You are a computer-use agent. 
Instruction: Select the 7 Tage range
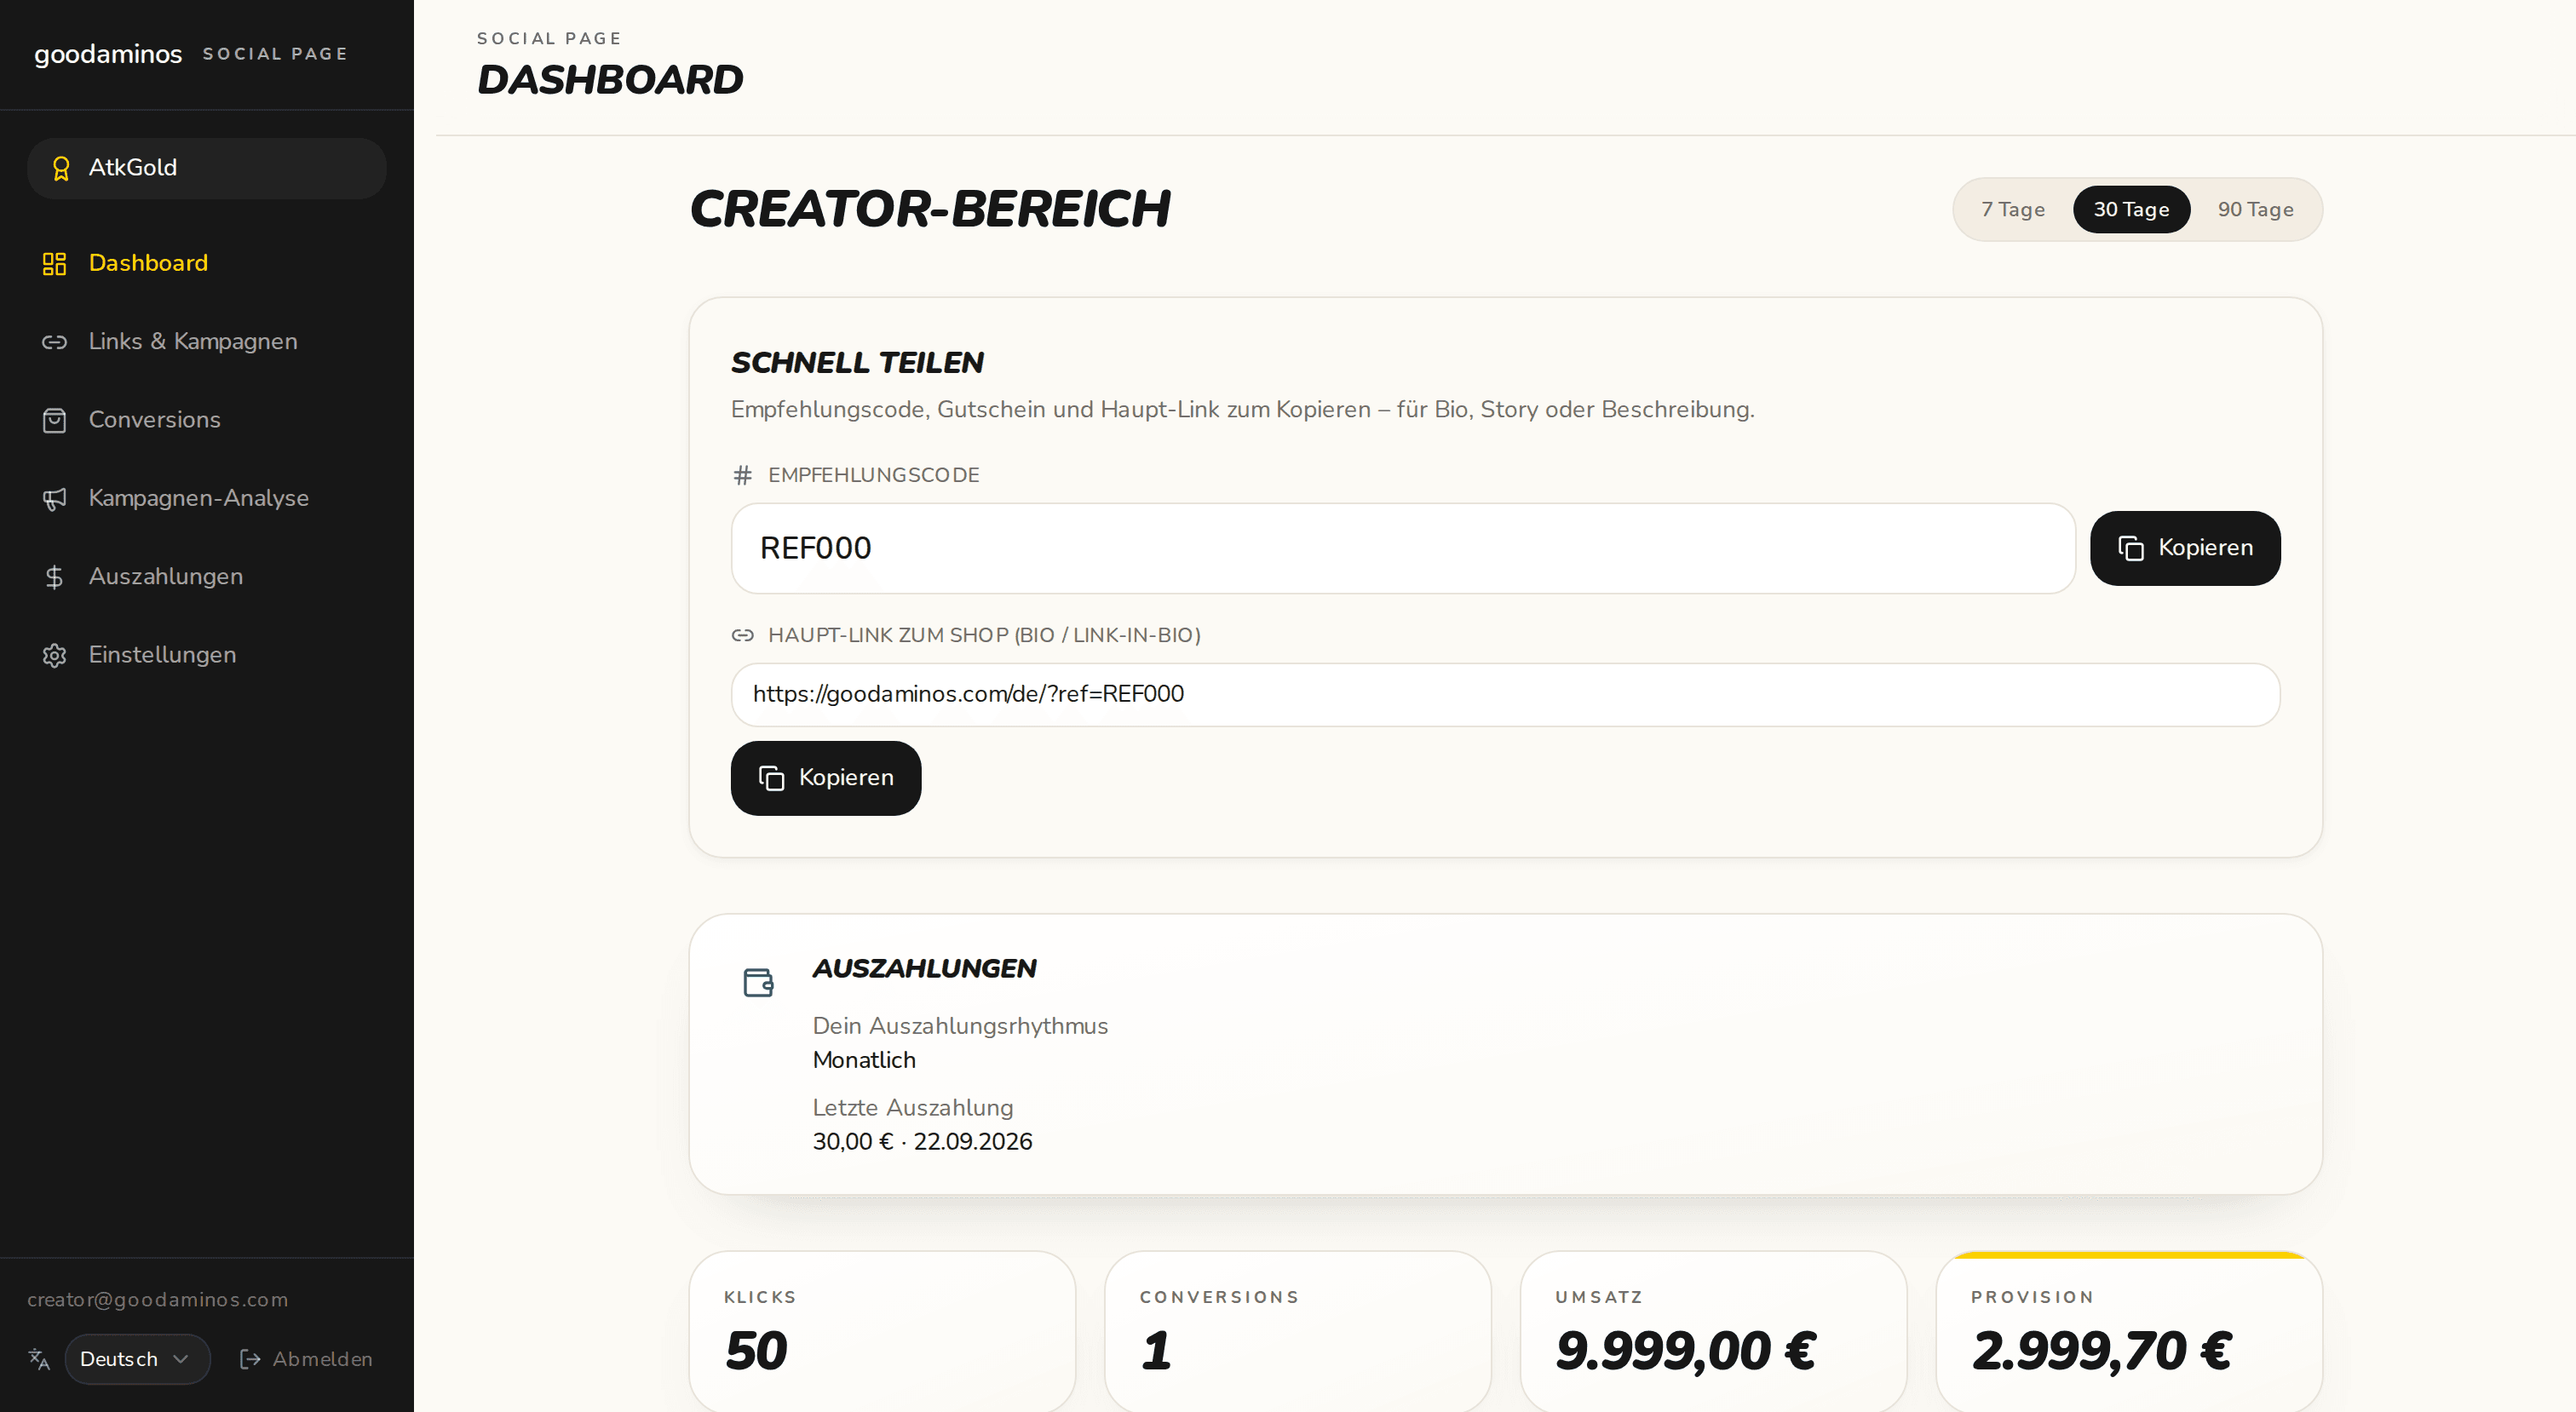click(x=2012, y=209)
